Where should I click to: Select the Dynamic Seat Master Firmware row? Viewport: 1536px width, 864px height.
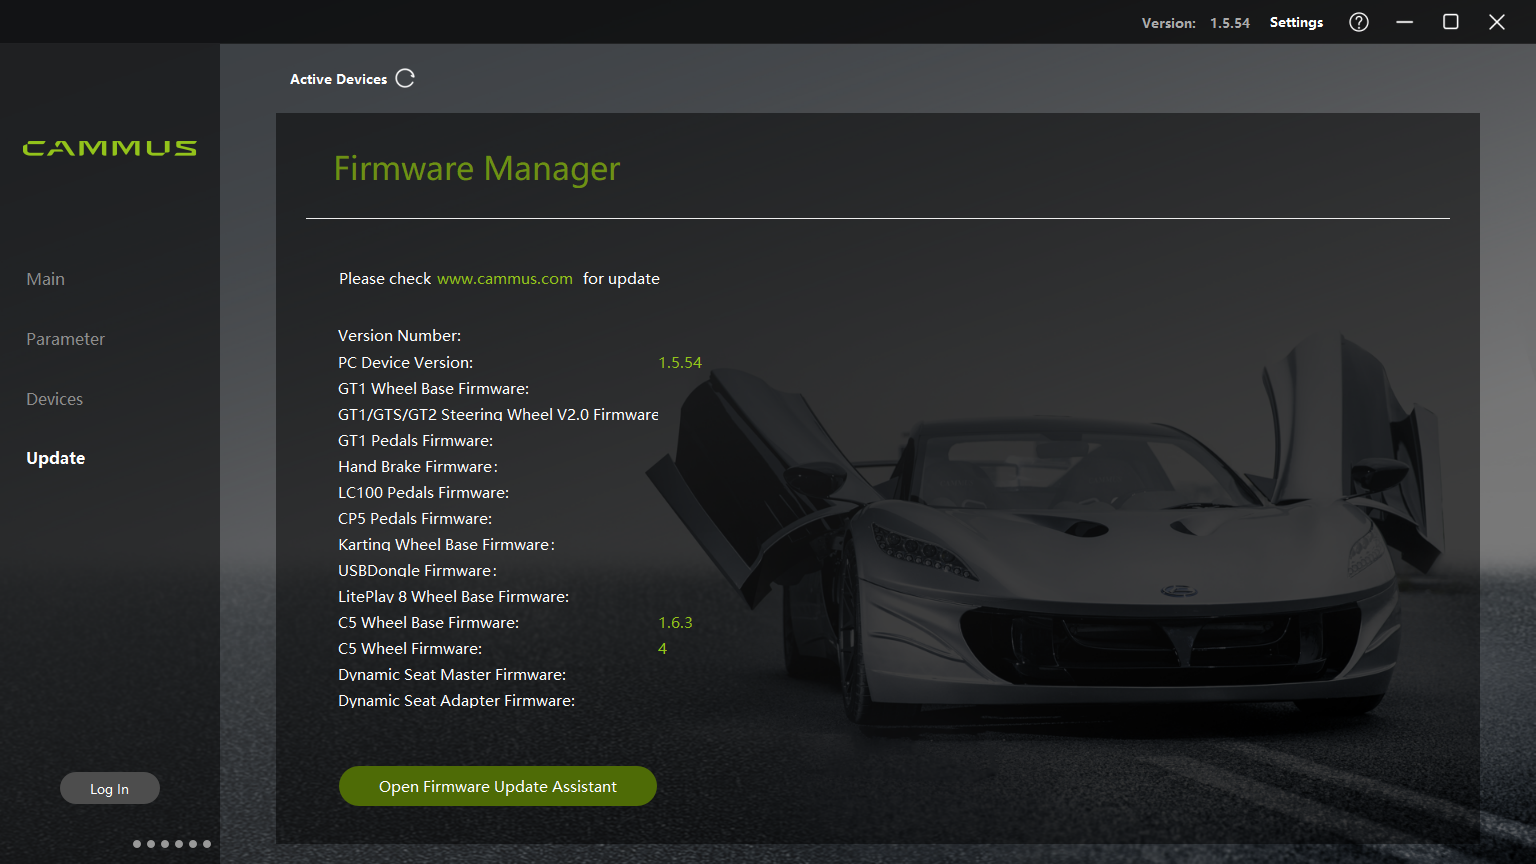[x=452, y=674]
